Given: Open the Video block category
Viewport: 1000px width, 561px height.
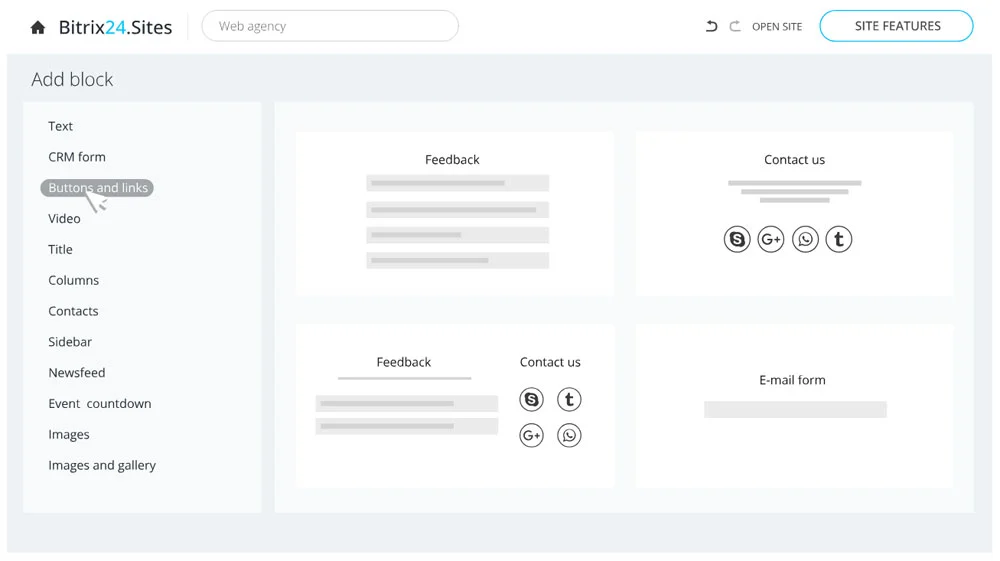Looking at the screenshot, I should point(65,218).
